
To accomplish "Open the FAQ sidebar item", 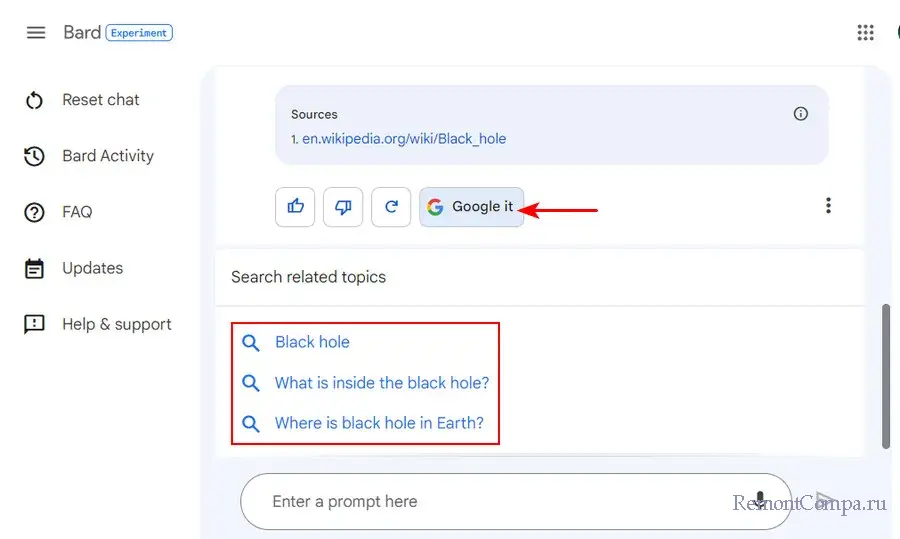I will 76,212.
